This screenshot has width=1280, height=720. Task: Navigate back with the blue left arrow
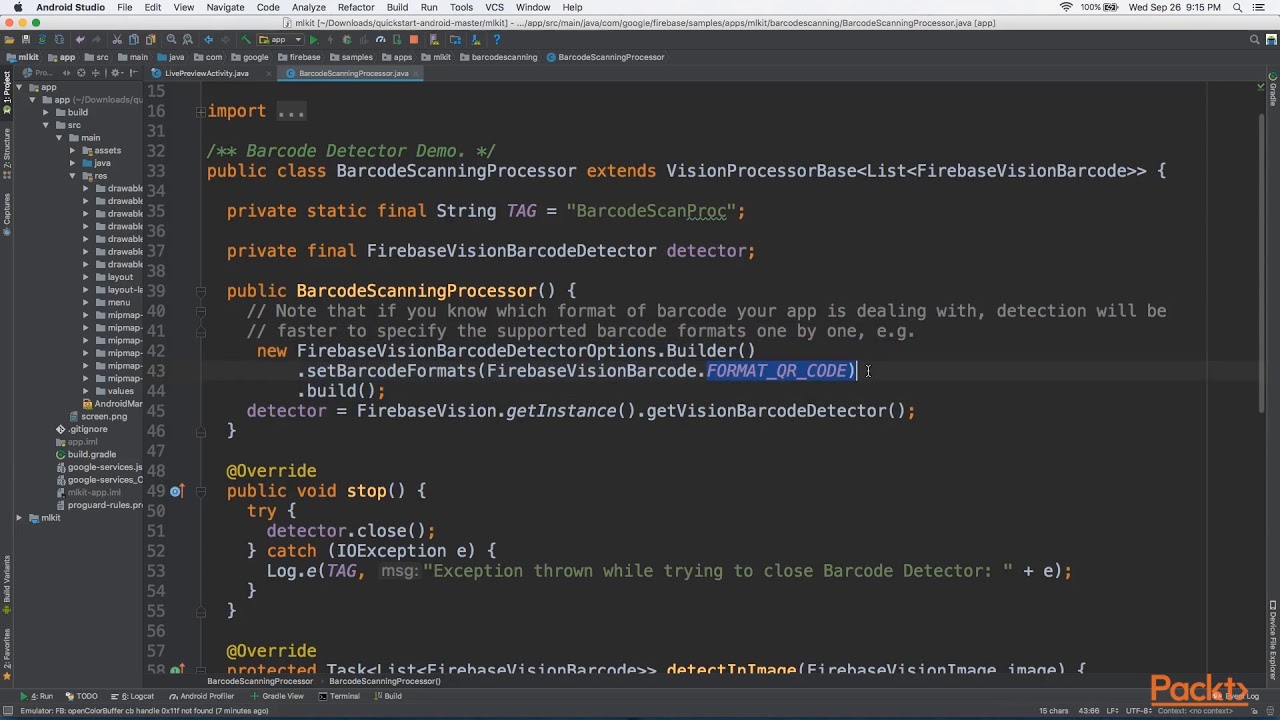(208, 40)
